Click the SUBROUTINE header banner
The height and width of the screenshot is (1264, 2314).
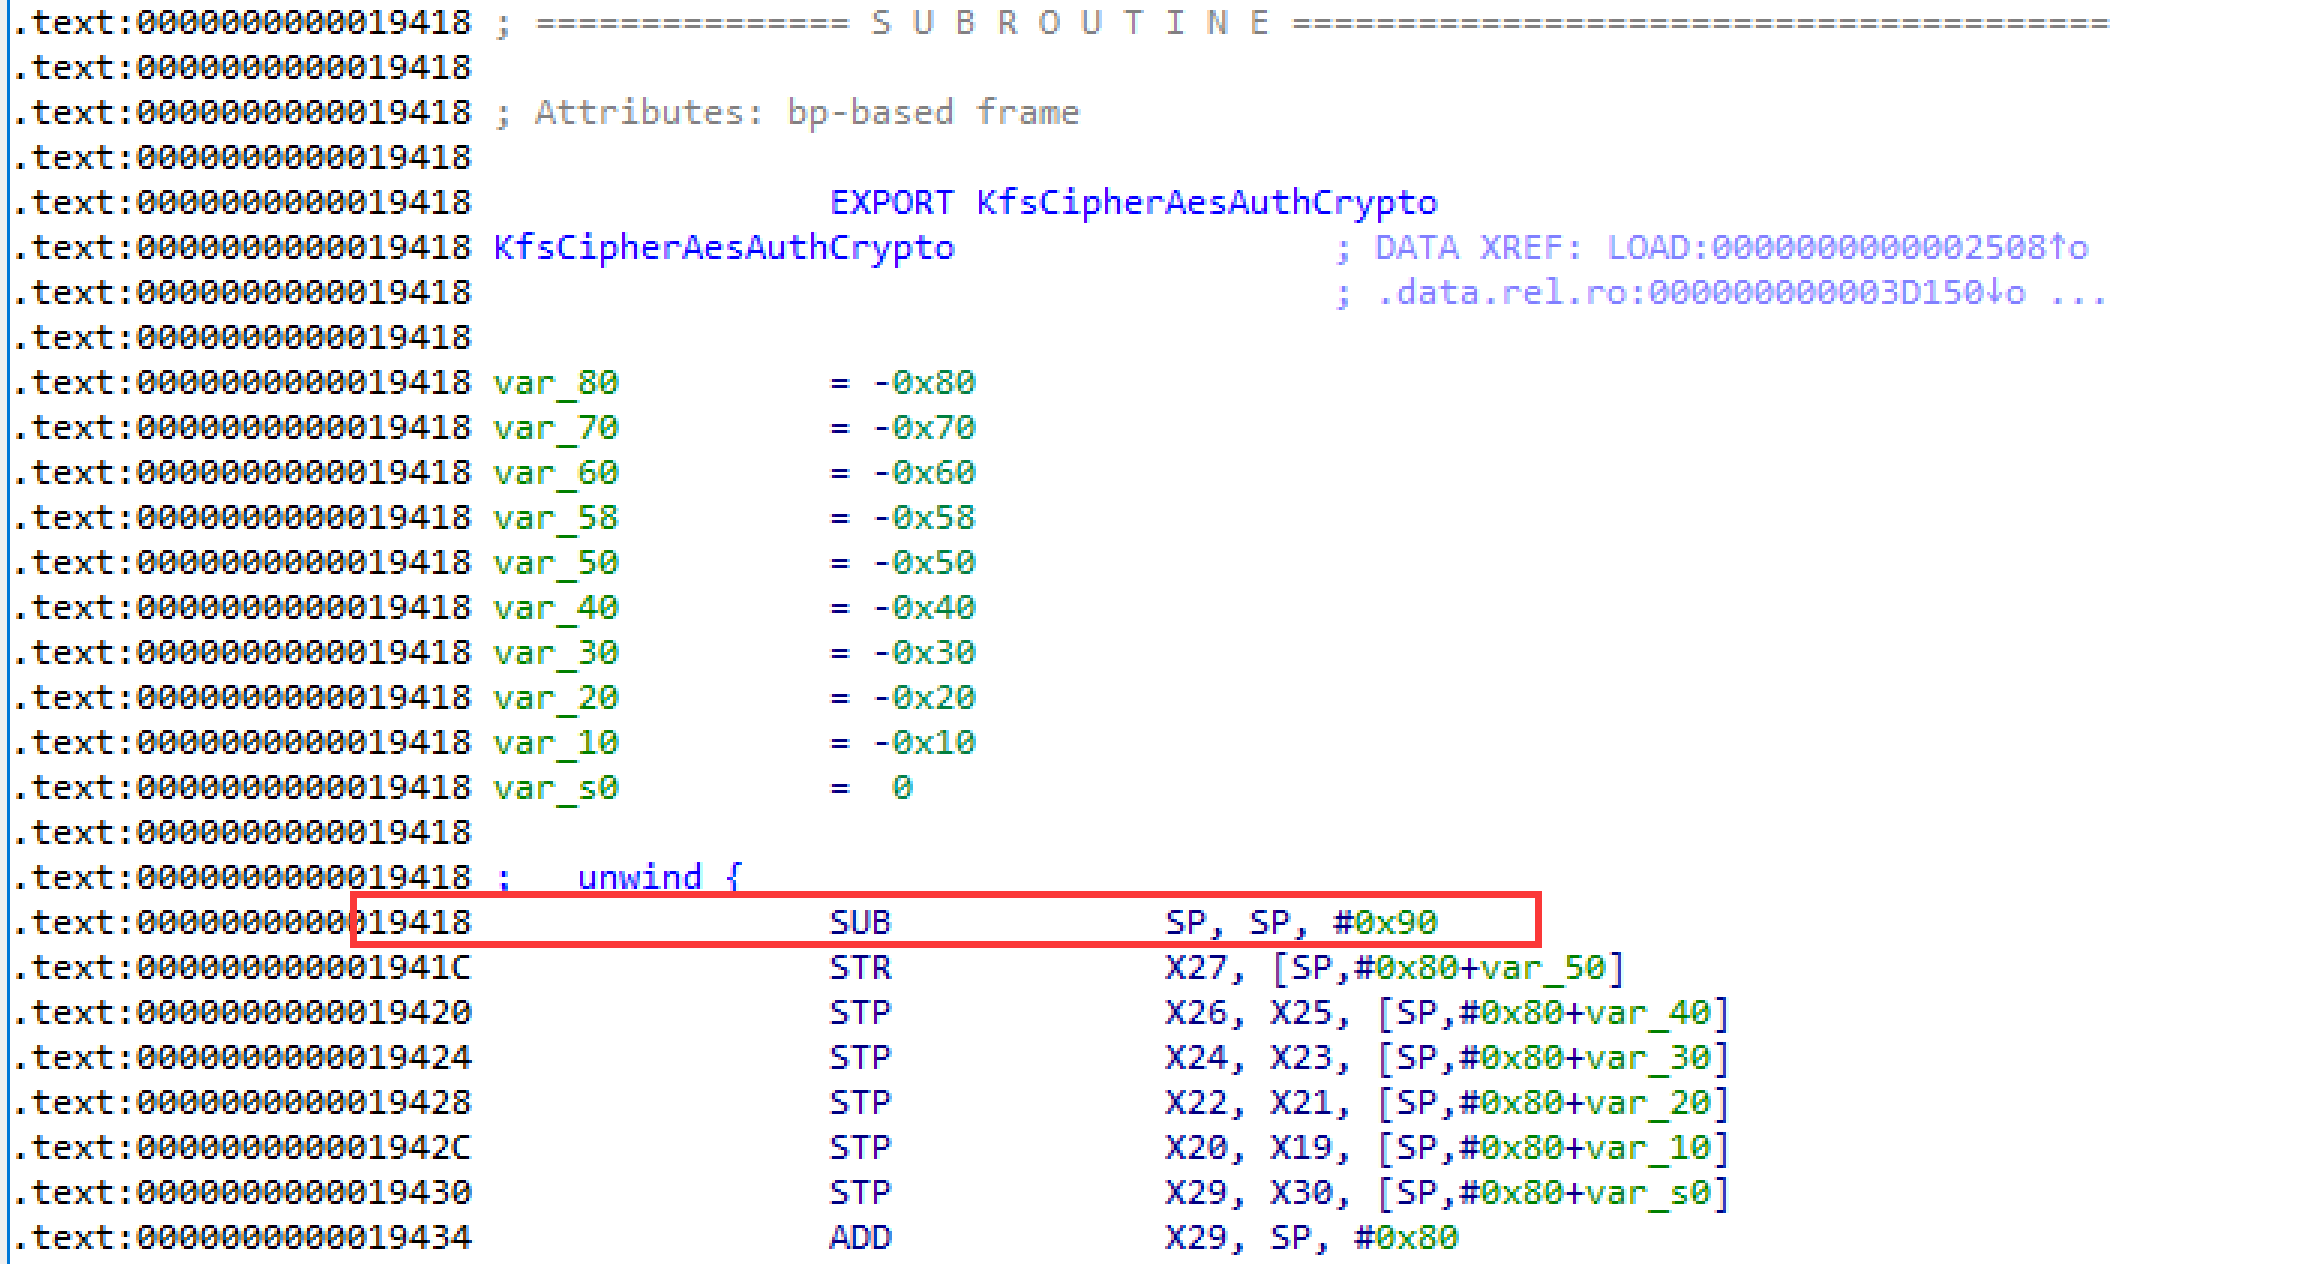pos(1070,21)
